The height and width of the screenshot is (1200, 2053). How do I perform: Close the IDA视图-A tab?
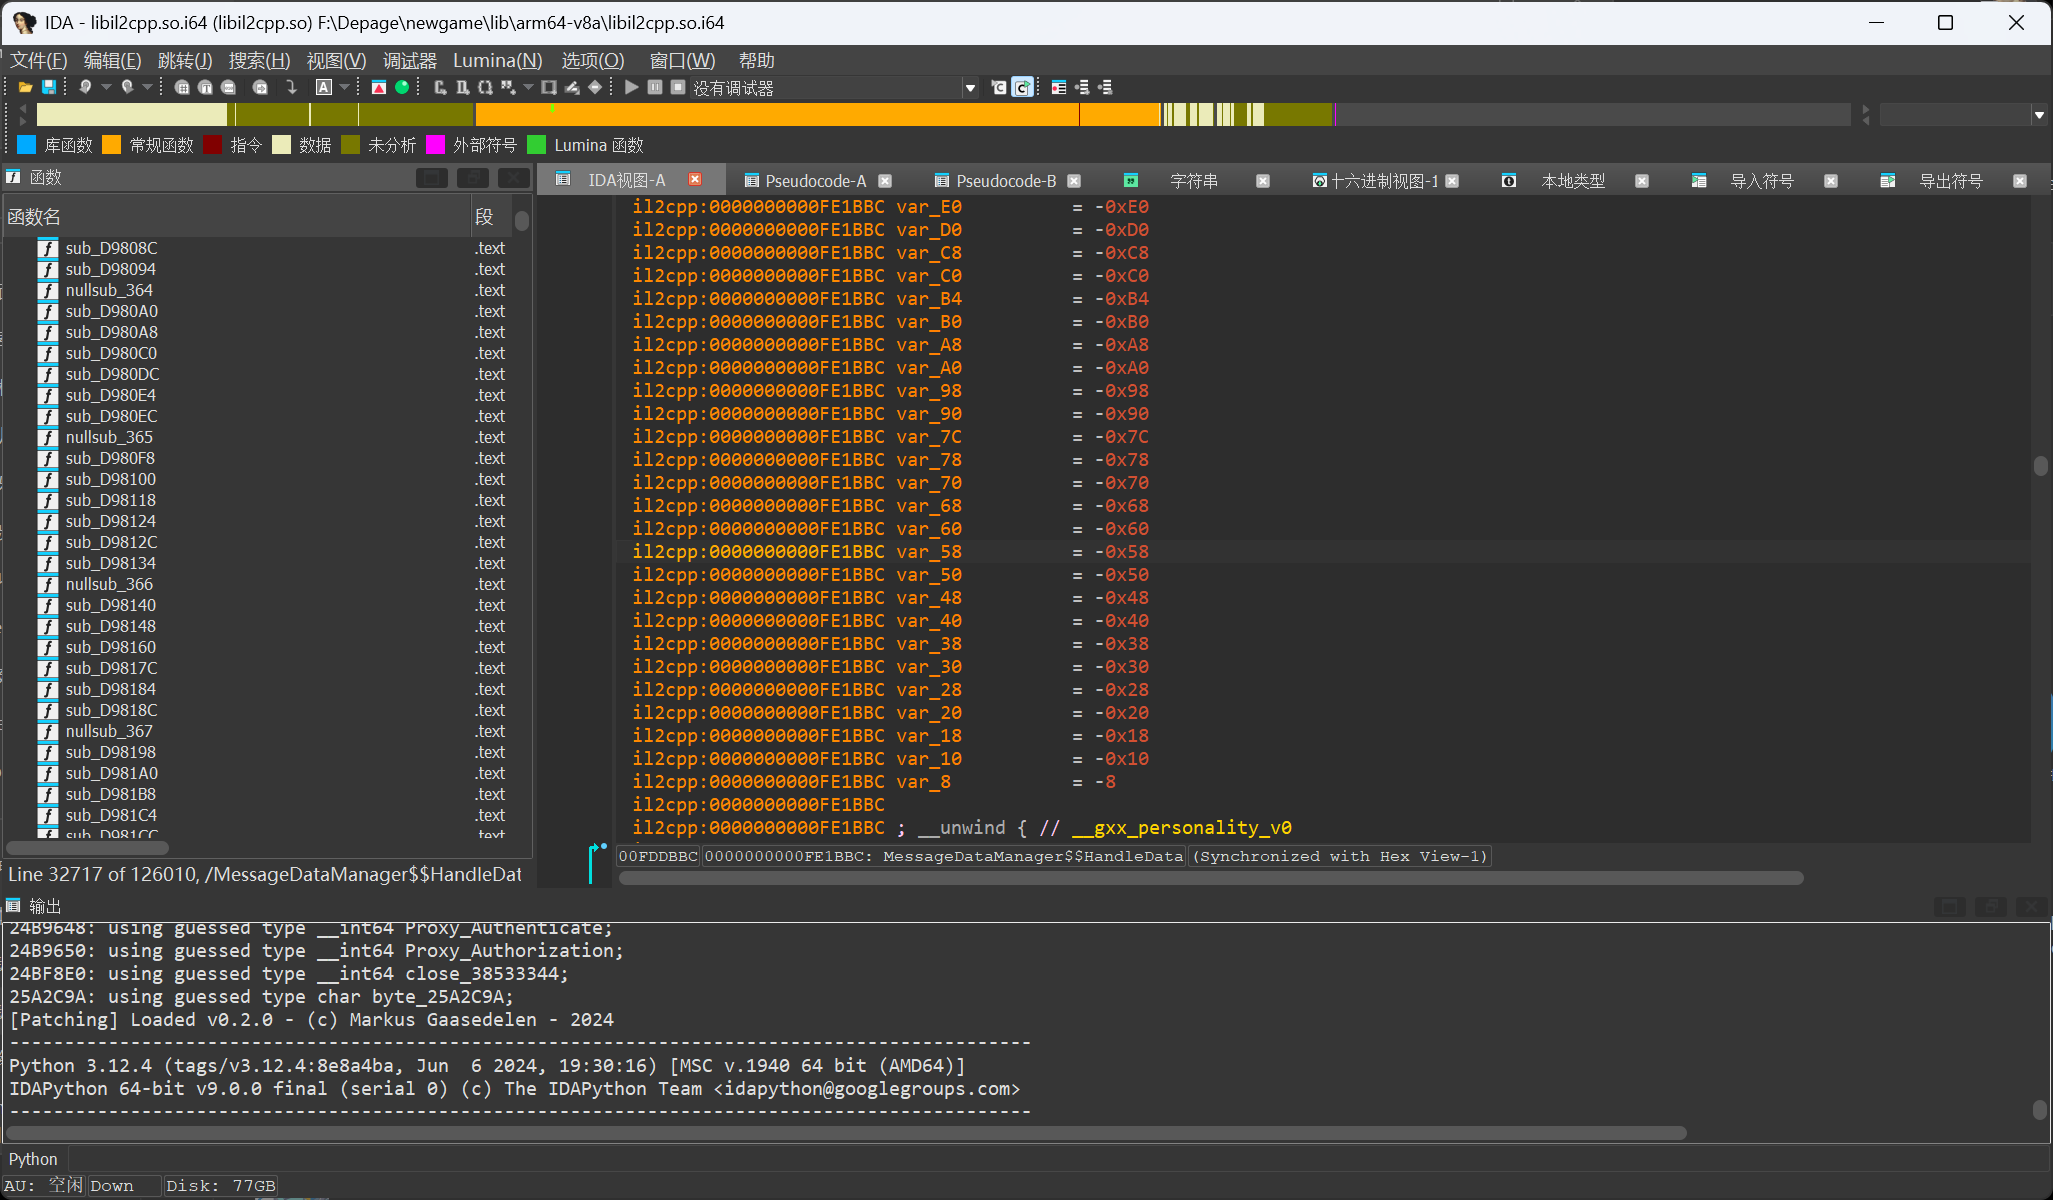click(x=695, y=179)
